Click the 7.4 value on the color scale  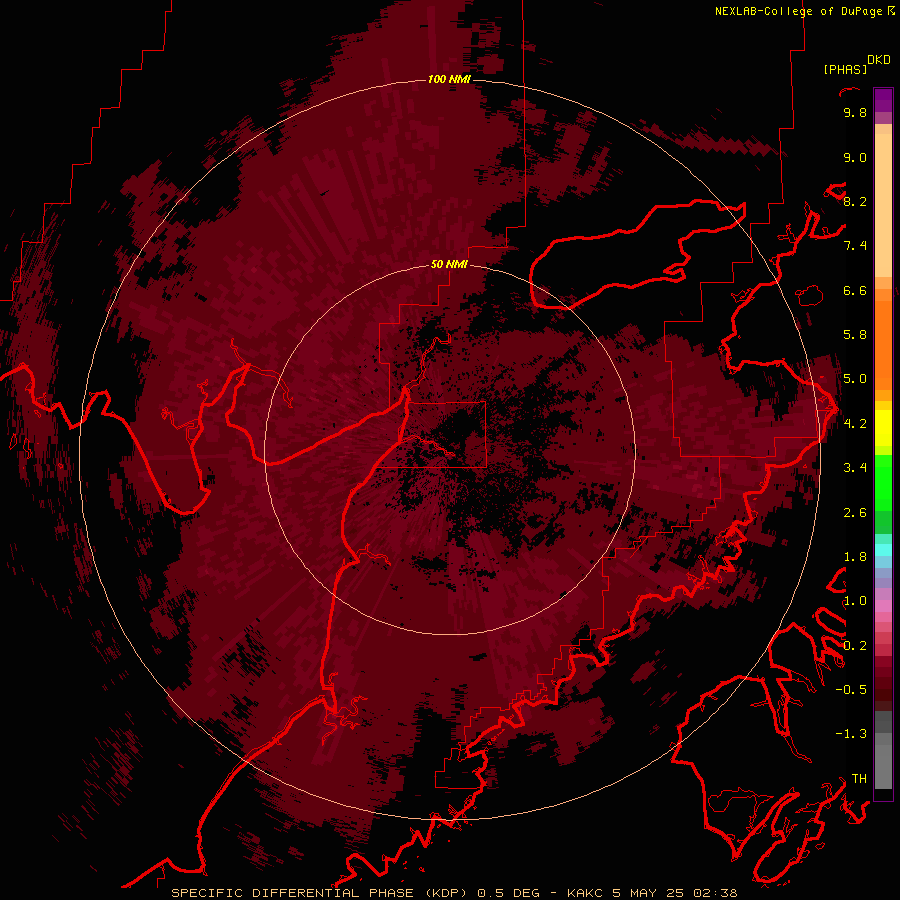(855, 246)
